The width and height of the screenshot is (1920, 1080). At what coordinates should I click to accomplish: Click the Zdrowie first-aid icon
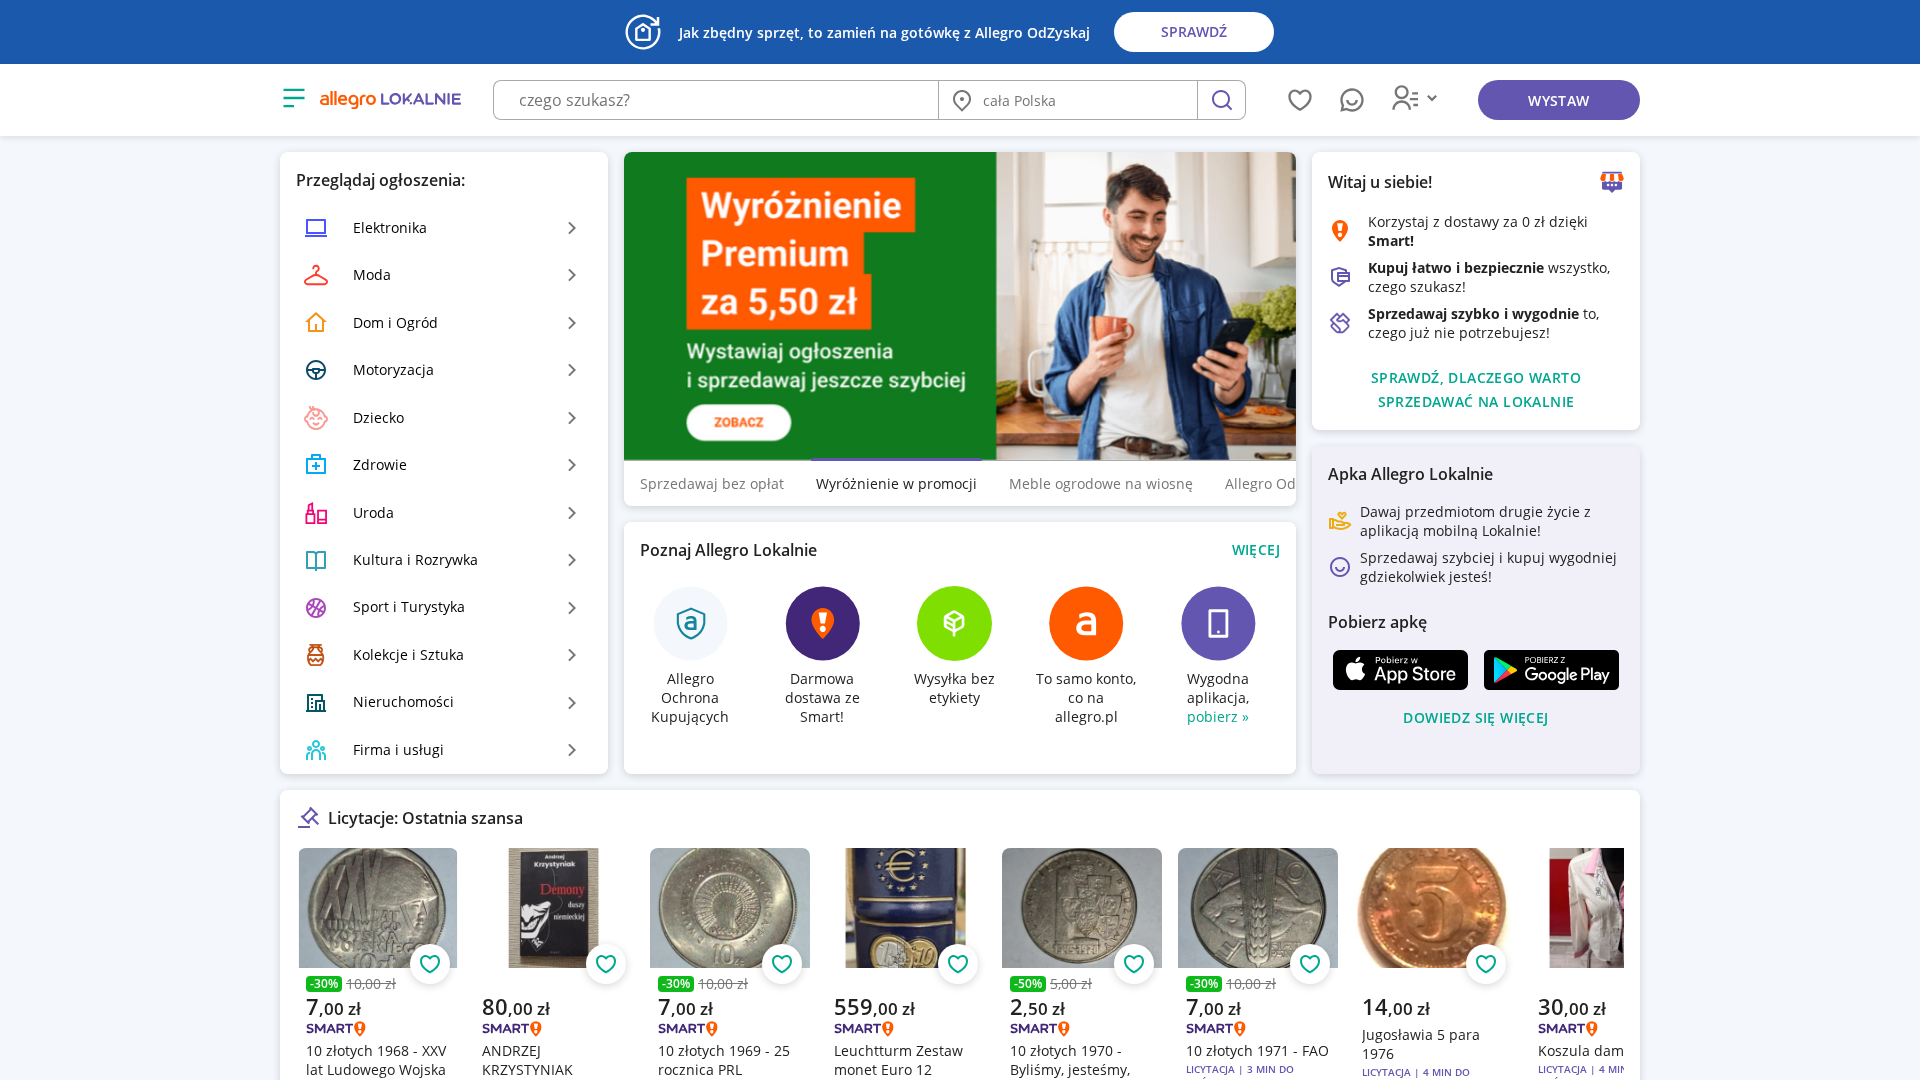(x=316, y=465)
